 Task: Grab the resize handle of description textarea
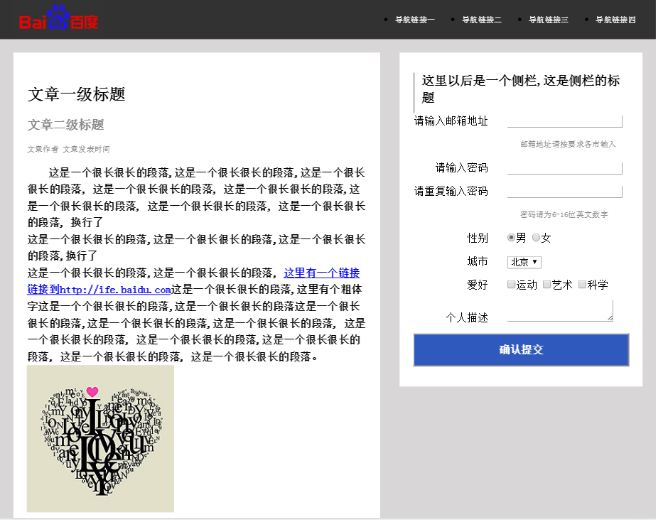tap(609, 317)
